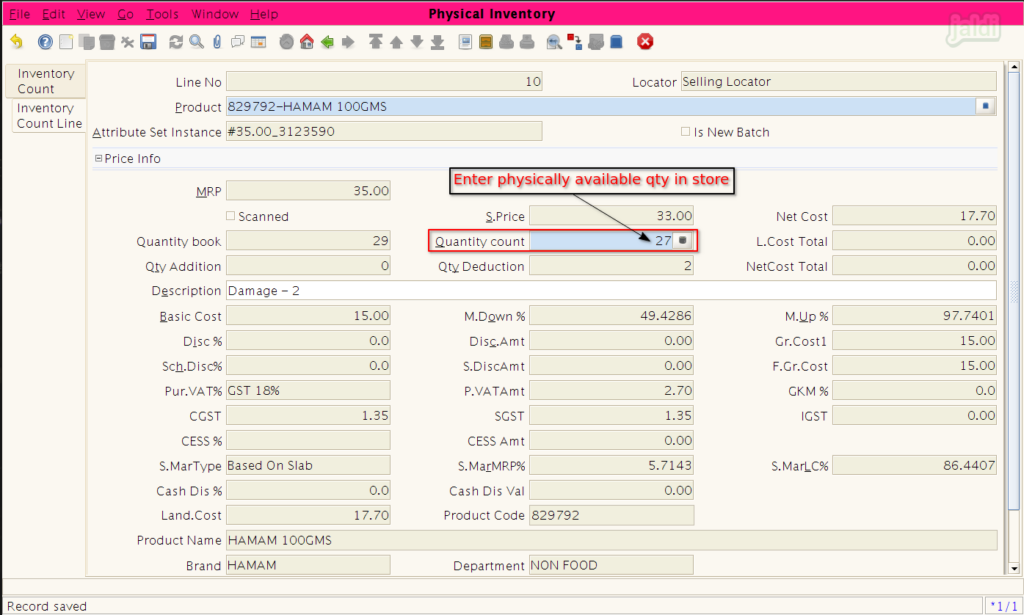Focus the Quantity count field showing 27
The height and width of the screenshot is (615, 1024).
click(x=601, y=240)
